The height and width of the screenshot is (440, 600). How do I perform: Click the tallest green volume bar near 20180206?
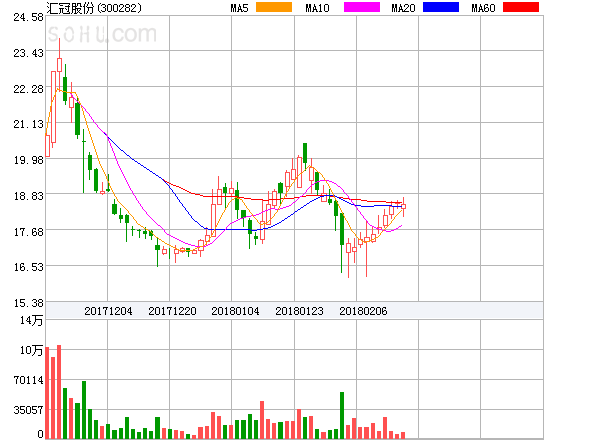click(x=342, y=415)
